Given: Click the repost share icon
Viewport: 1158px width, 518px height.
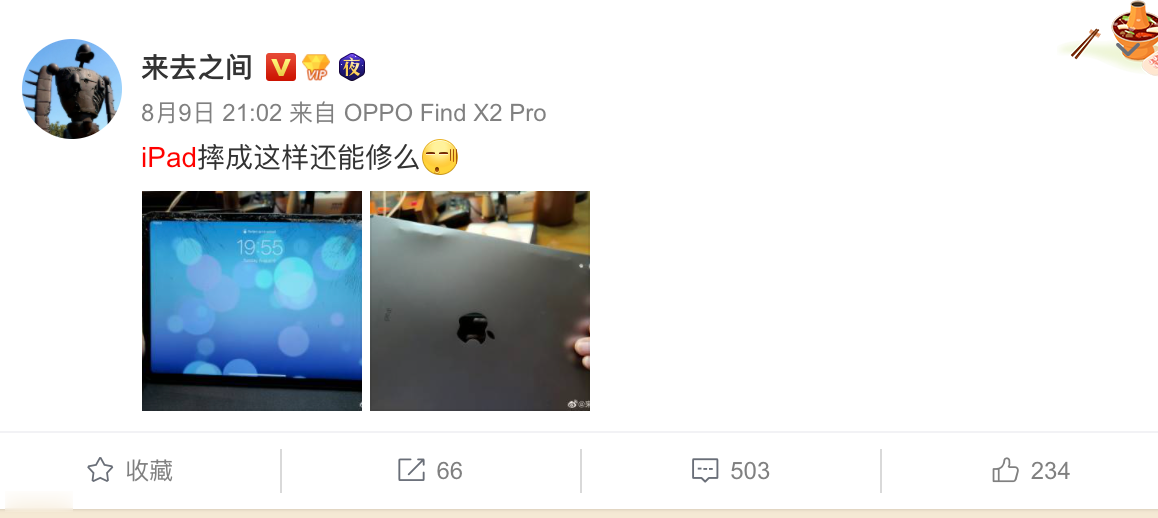Looking at the screenshot, I should 411,470.
